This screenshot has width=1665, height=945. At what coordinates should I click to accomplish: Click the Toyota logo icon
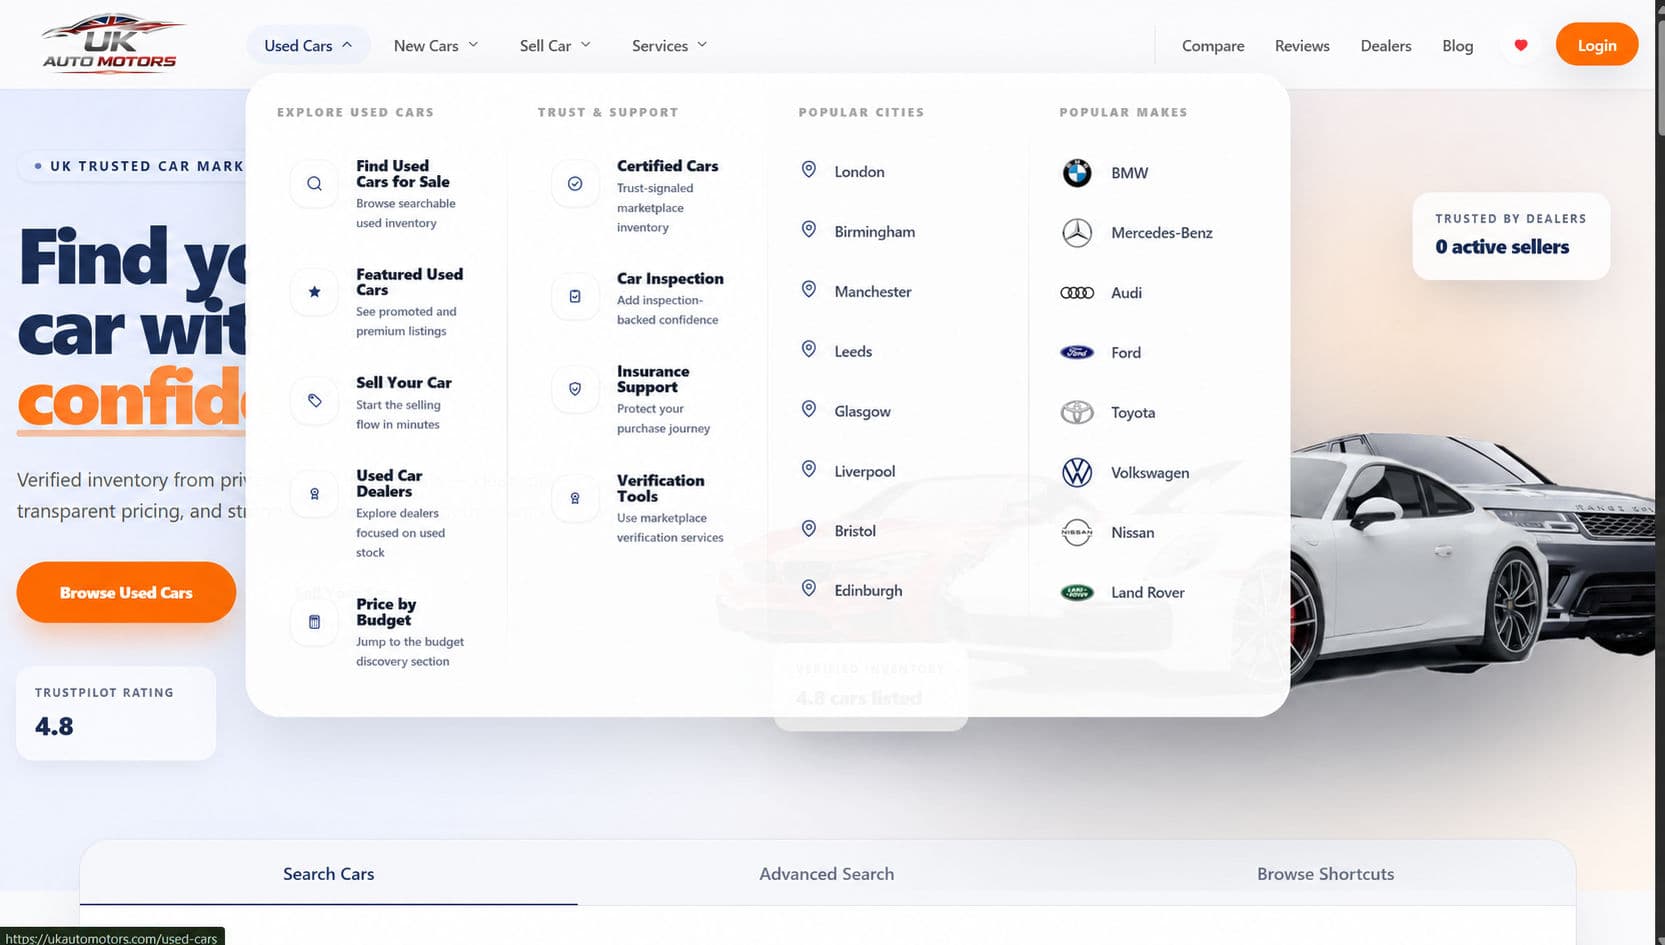pyautogui.click(x=1077, y=412)
